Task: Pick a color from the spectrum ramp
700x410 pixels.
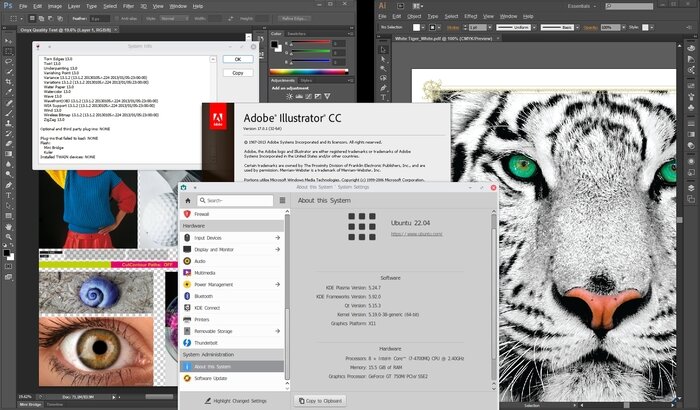Action: [308, 71]
